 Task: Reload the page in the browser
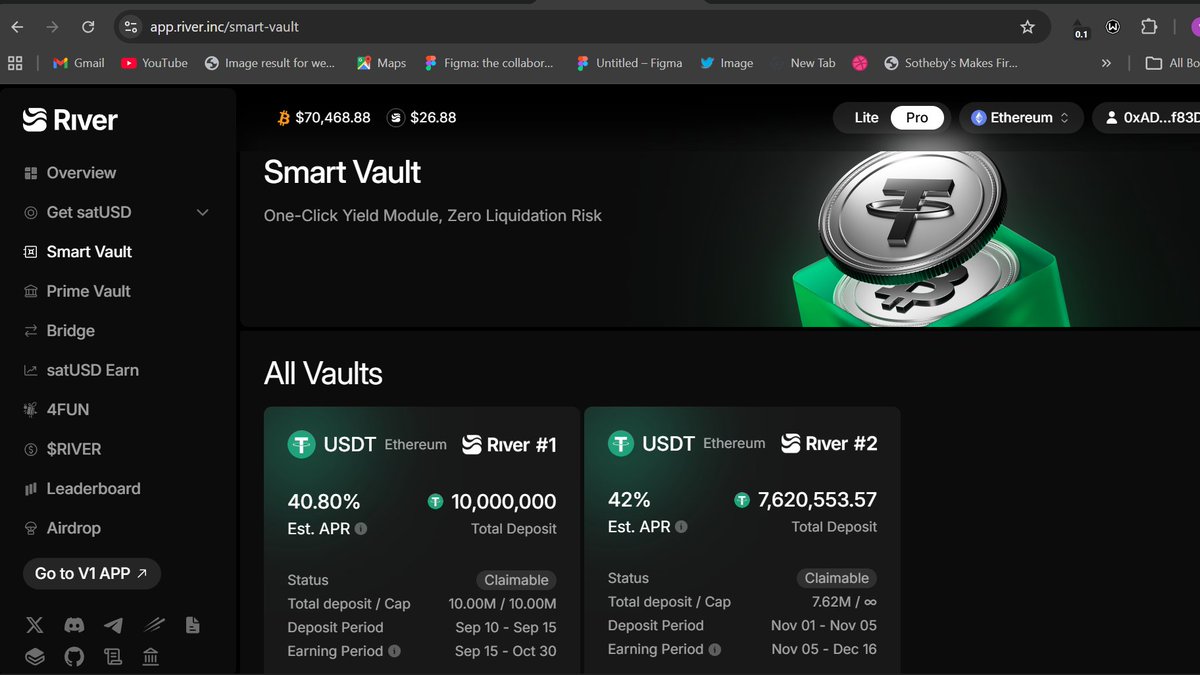click(89, 27)
